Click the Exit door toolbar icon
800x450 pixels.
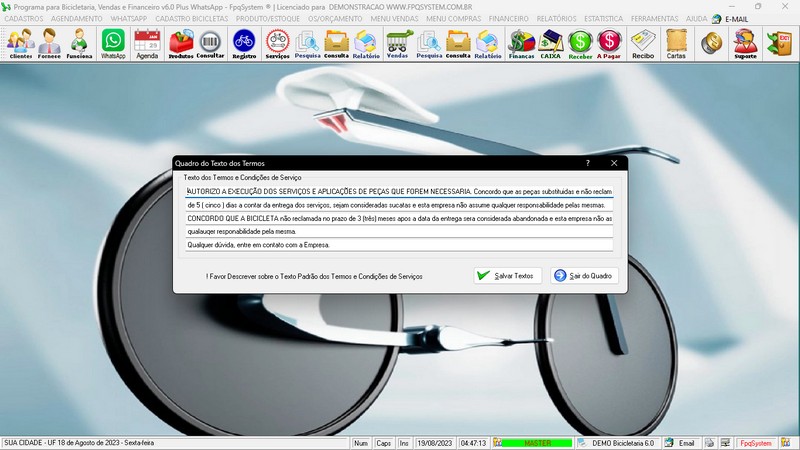[779, 43]
